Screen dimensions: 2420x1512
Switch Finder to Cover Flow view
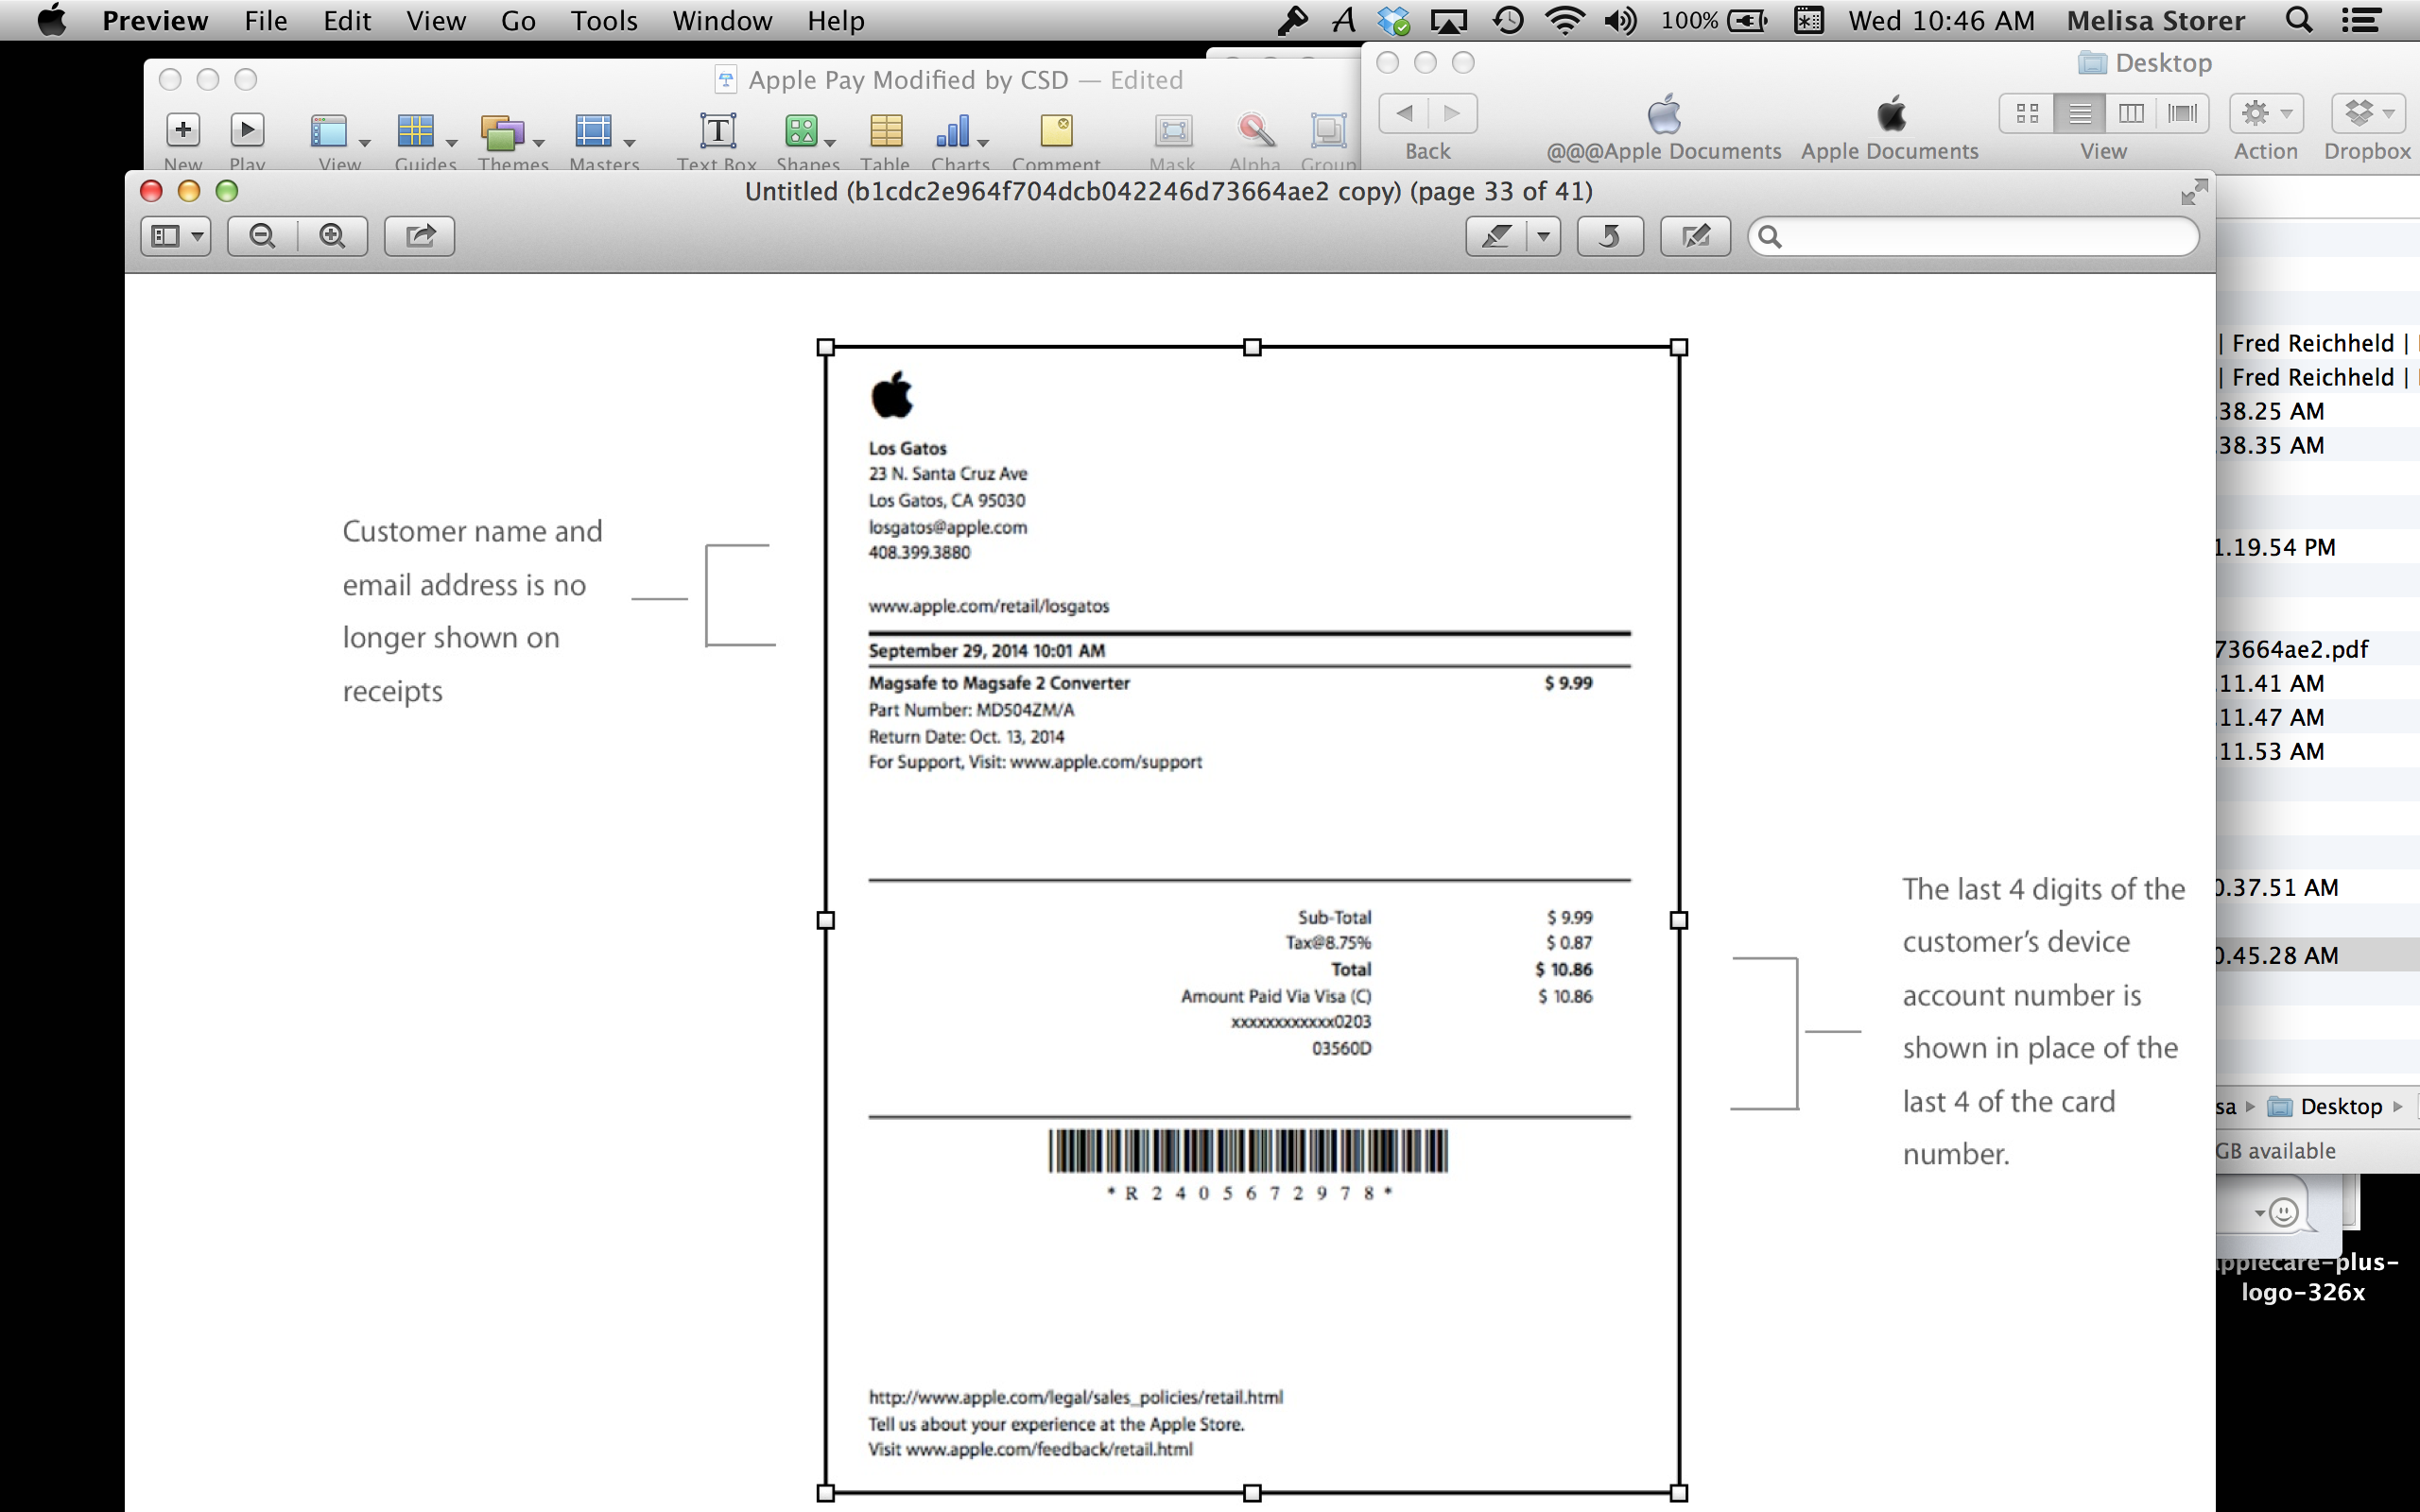(2183, 113)
